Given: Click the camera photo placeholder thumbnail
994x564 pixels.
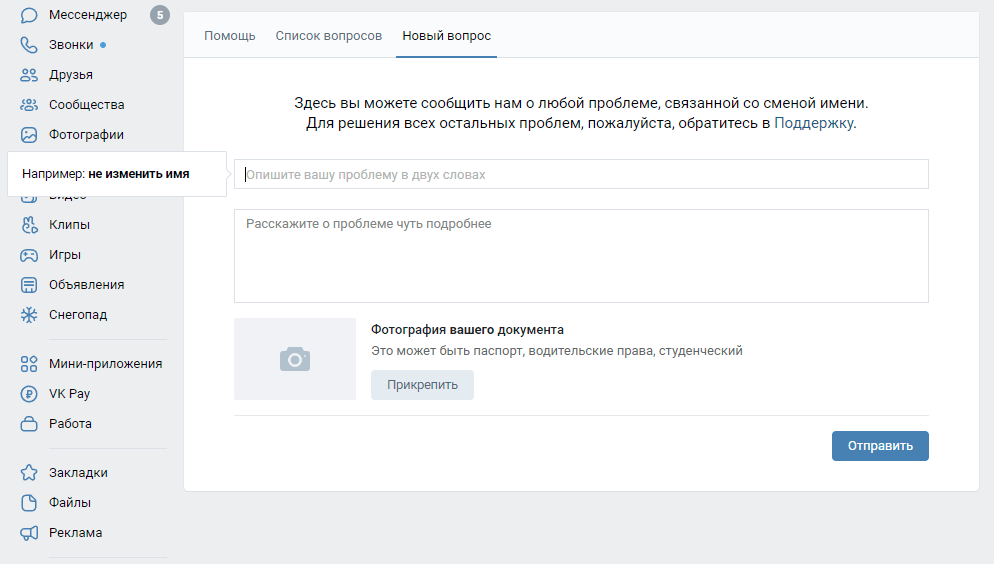Looking at the screenshot, I should coord(295,359).
